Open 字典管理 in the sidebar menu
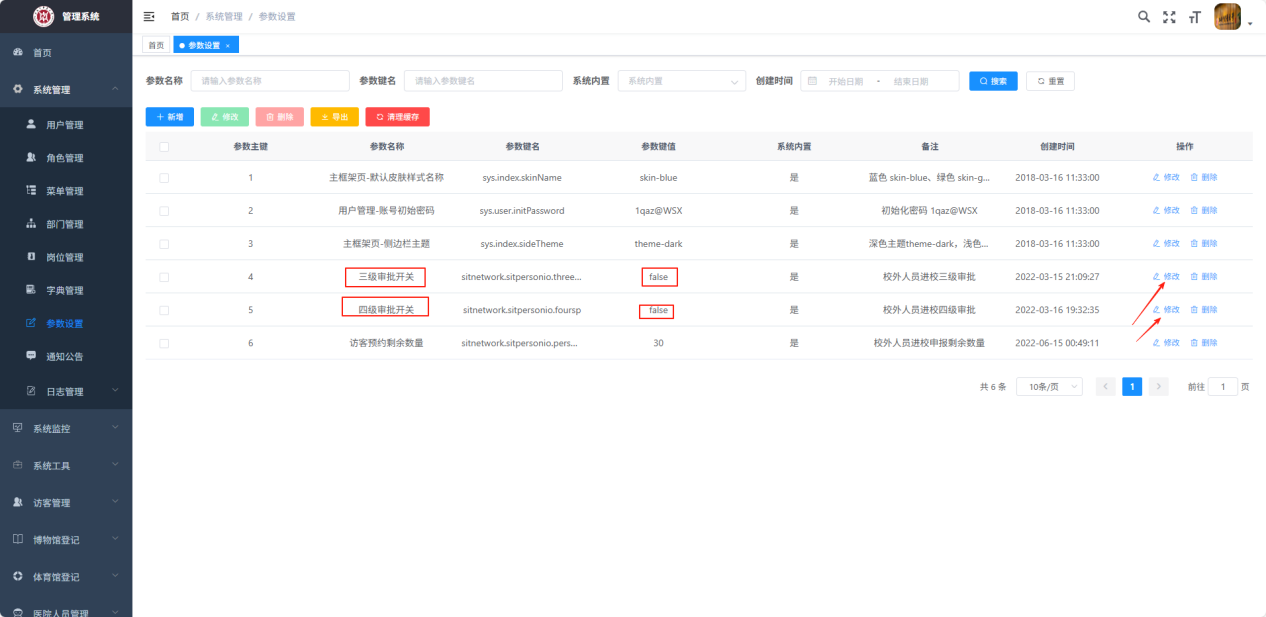Screen dimensions: 1266x617 pos(65,290)
